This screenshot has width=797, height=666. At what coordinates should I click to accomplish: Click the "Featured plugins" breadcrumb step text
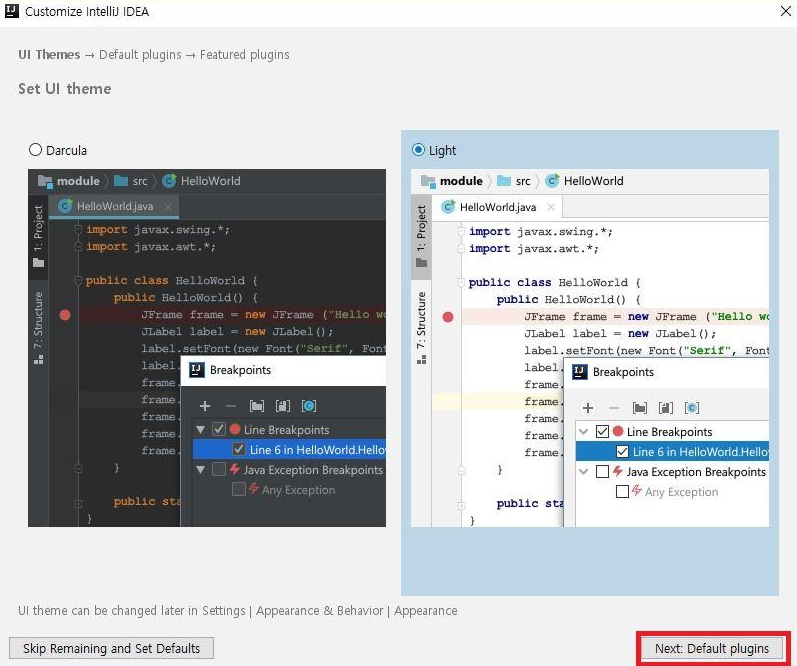point(244,54)
